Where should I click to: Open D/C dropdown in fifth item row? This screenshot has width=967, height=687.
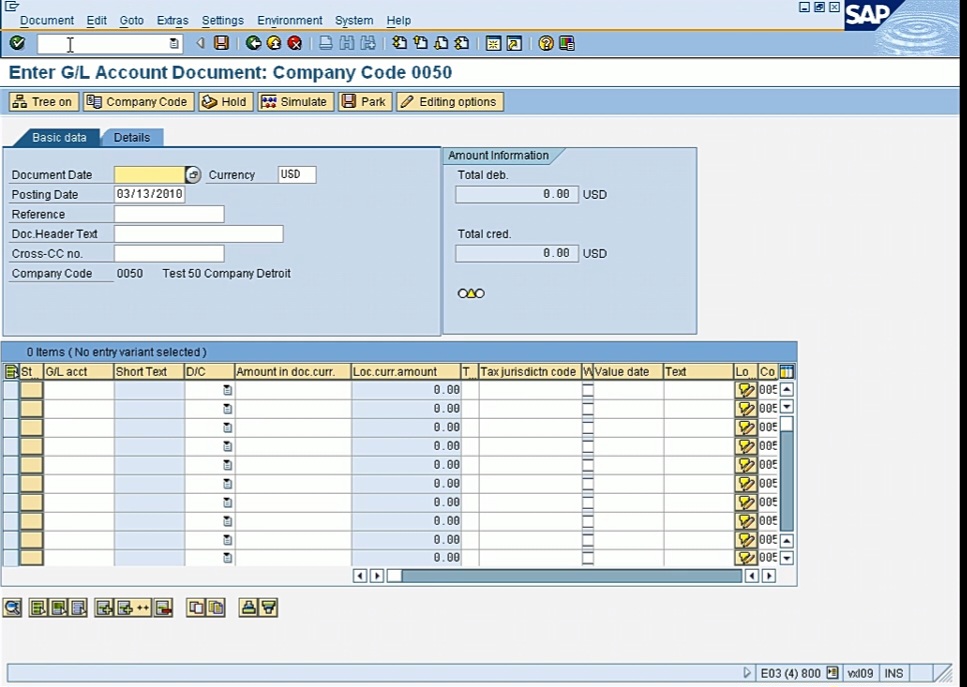click(x=228, y=464)
